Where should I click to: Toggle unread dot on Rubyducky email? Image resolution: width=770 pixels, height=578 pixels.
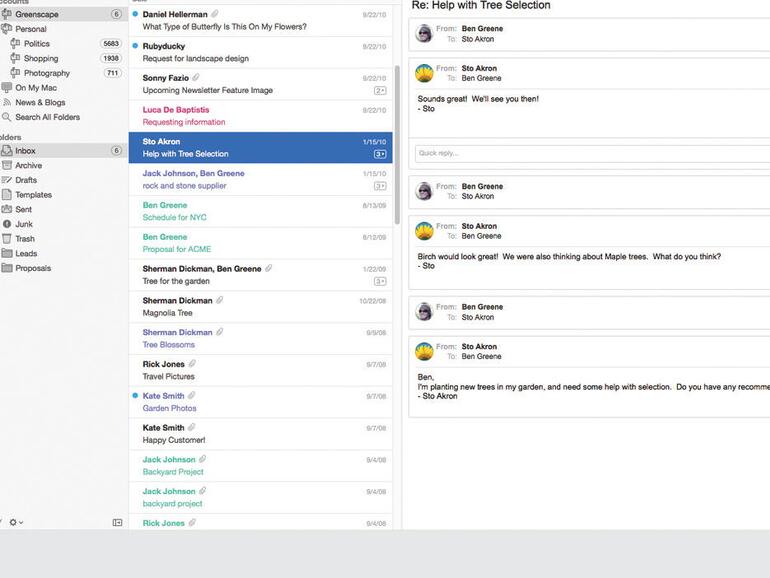point(135,46)
